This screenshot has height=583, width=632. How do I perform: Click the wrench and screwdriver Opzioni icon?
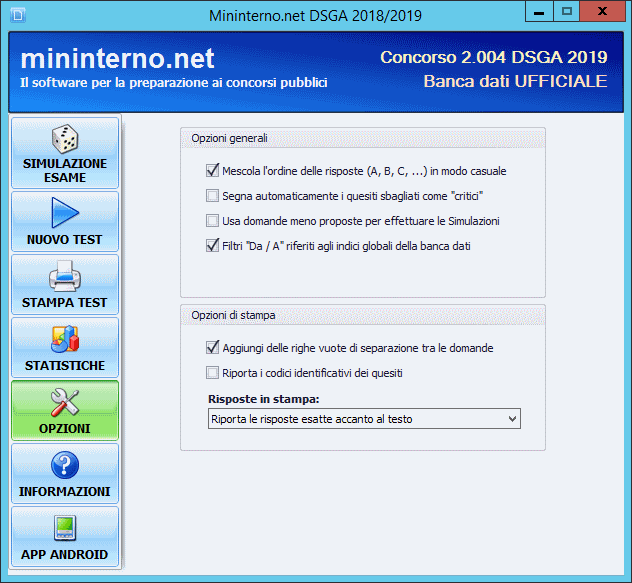65,401
